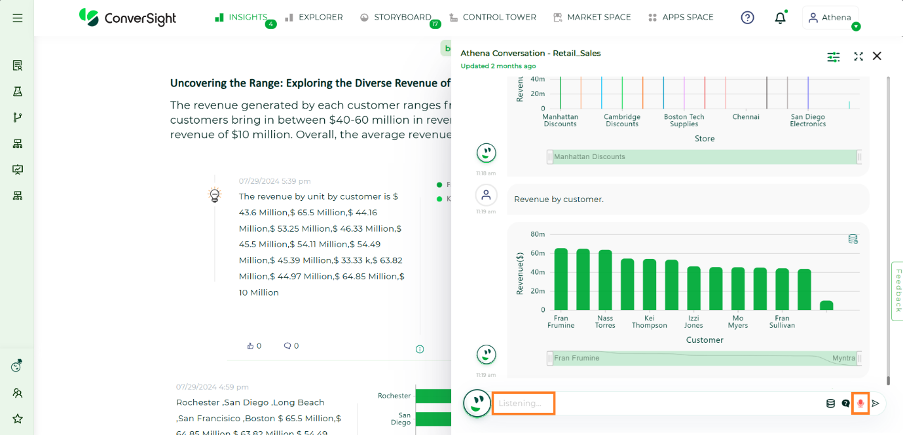Click the Nass Torres revenue bar
Viewport: 904px width, 436px height.
click(x=605, y=280)
